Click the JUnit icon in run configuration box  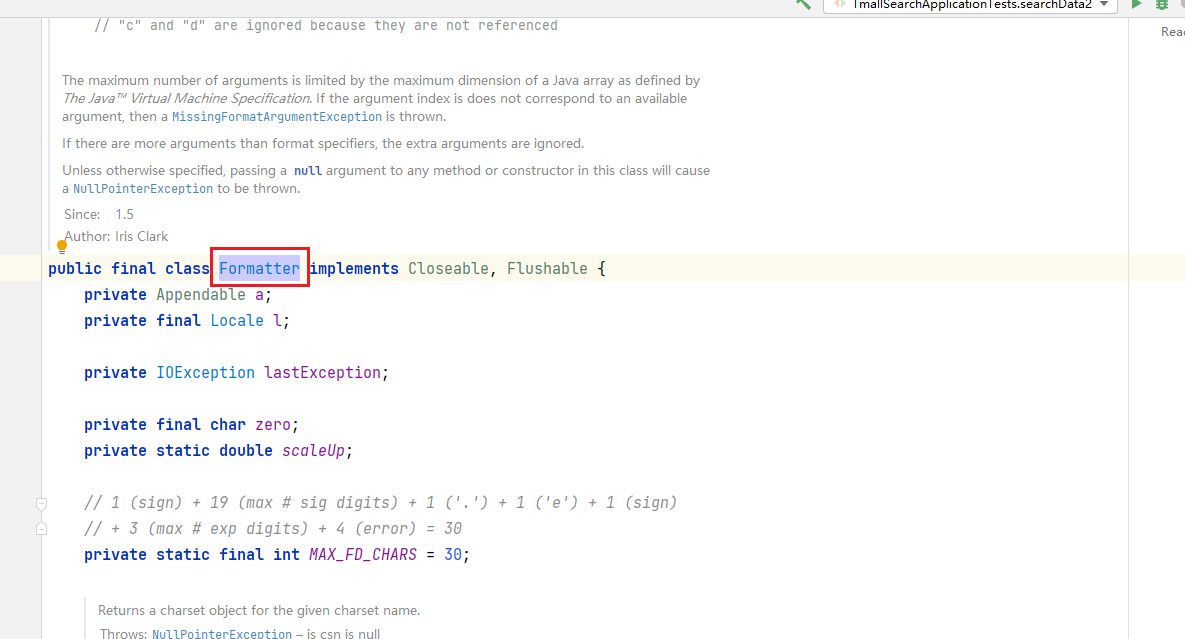pos(840,5)
